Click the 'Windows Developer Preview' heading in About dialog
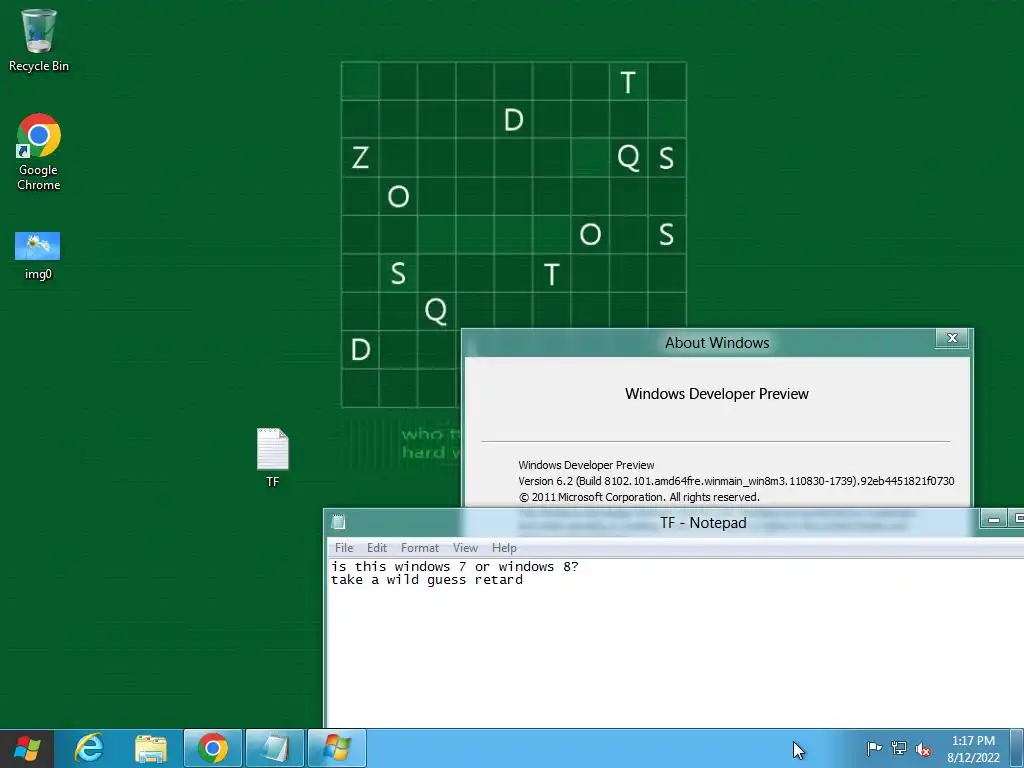This screenshot has width=1024, height=768. point(716,394)
